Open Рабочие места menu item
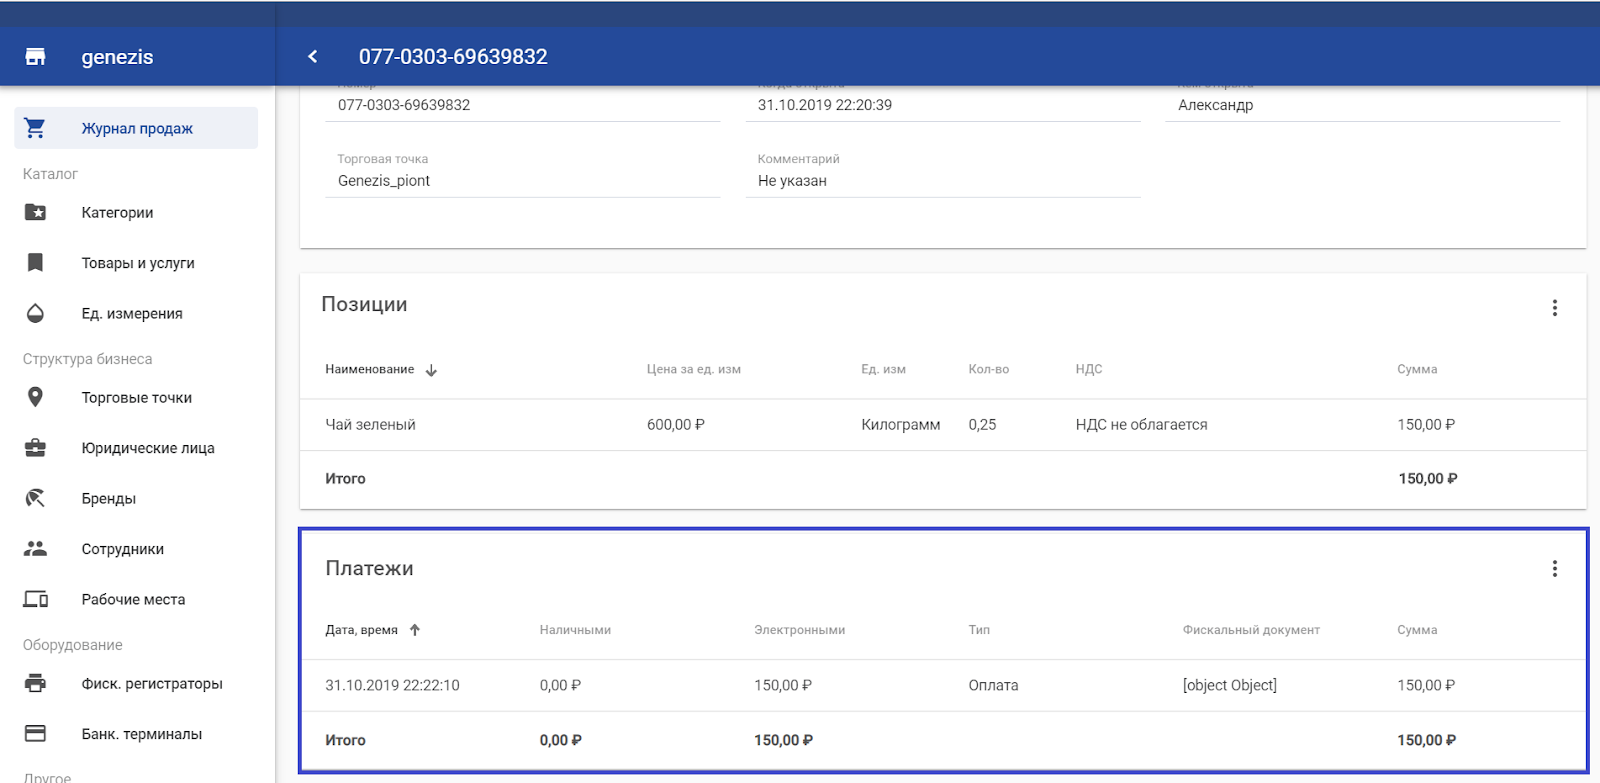 pos(133,599)
